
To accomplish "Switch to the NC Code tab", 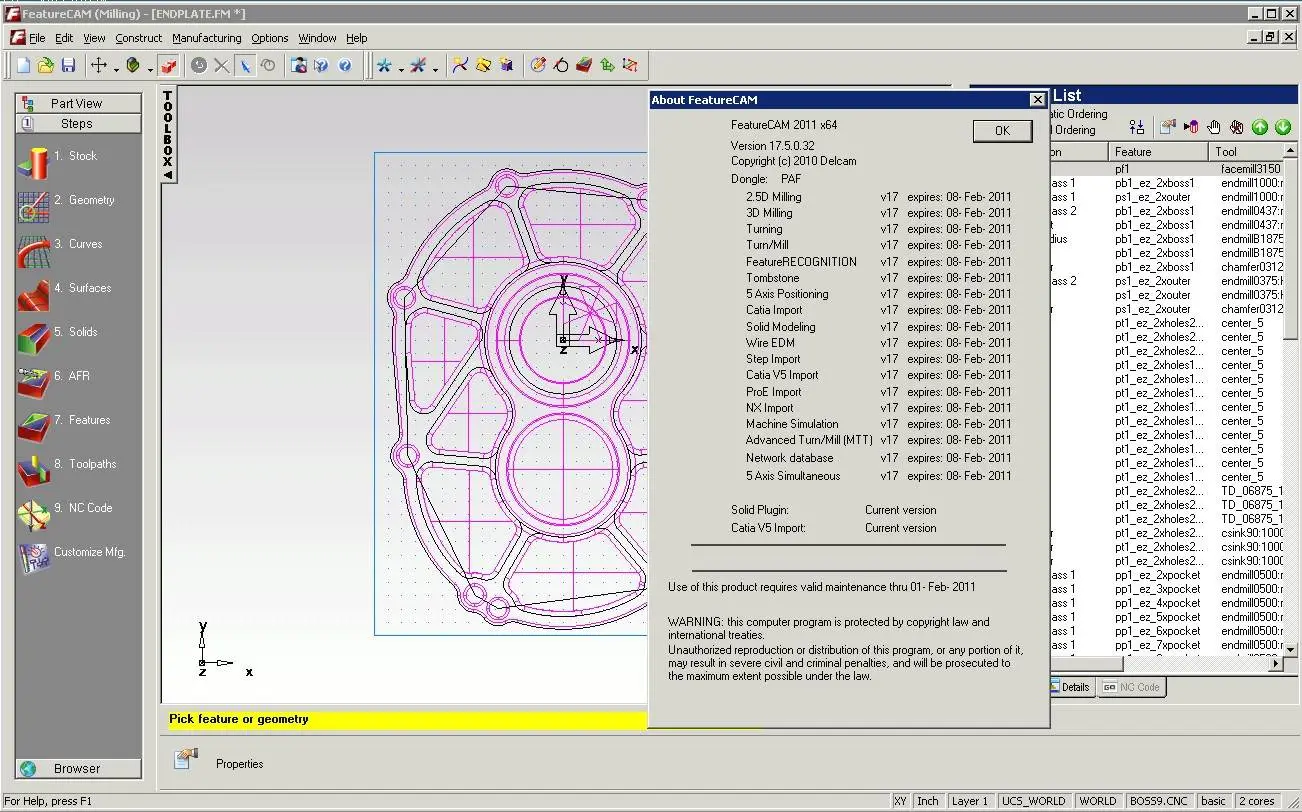I will [x=1131, y=687].
